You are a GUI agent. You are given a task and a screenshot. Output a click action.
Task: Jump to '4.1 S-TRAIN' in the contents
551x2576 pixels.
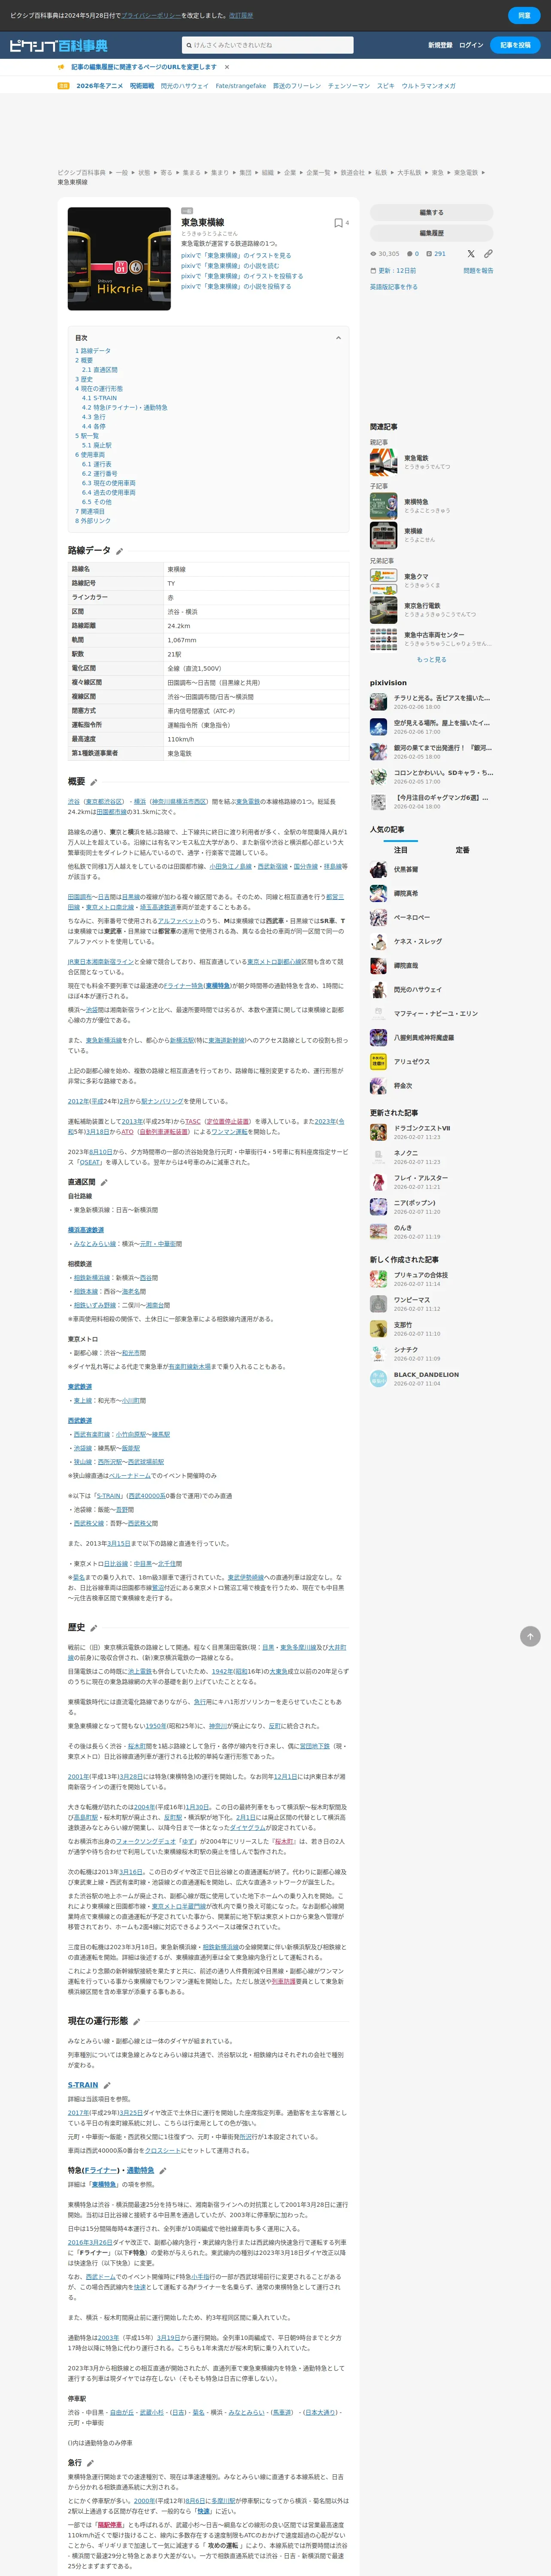pos(99,398)
